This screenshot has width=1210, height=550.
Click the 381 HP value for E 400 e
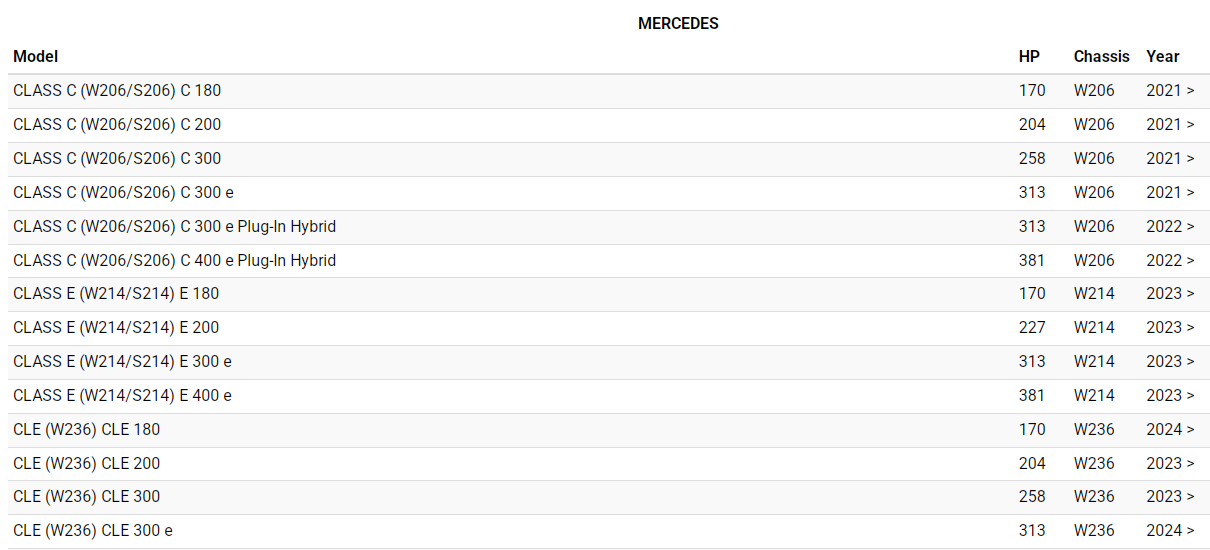tap(1032, 395)
